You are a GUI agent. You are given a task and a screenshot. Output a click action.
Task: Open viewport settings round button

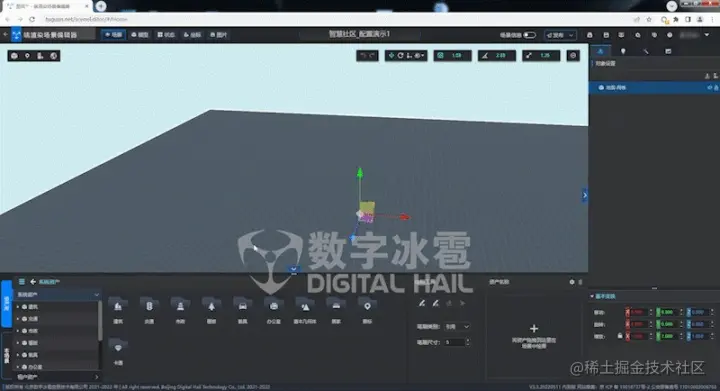click(x=573, y=56)
